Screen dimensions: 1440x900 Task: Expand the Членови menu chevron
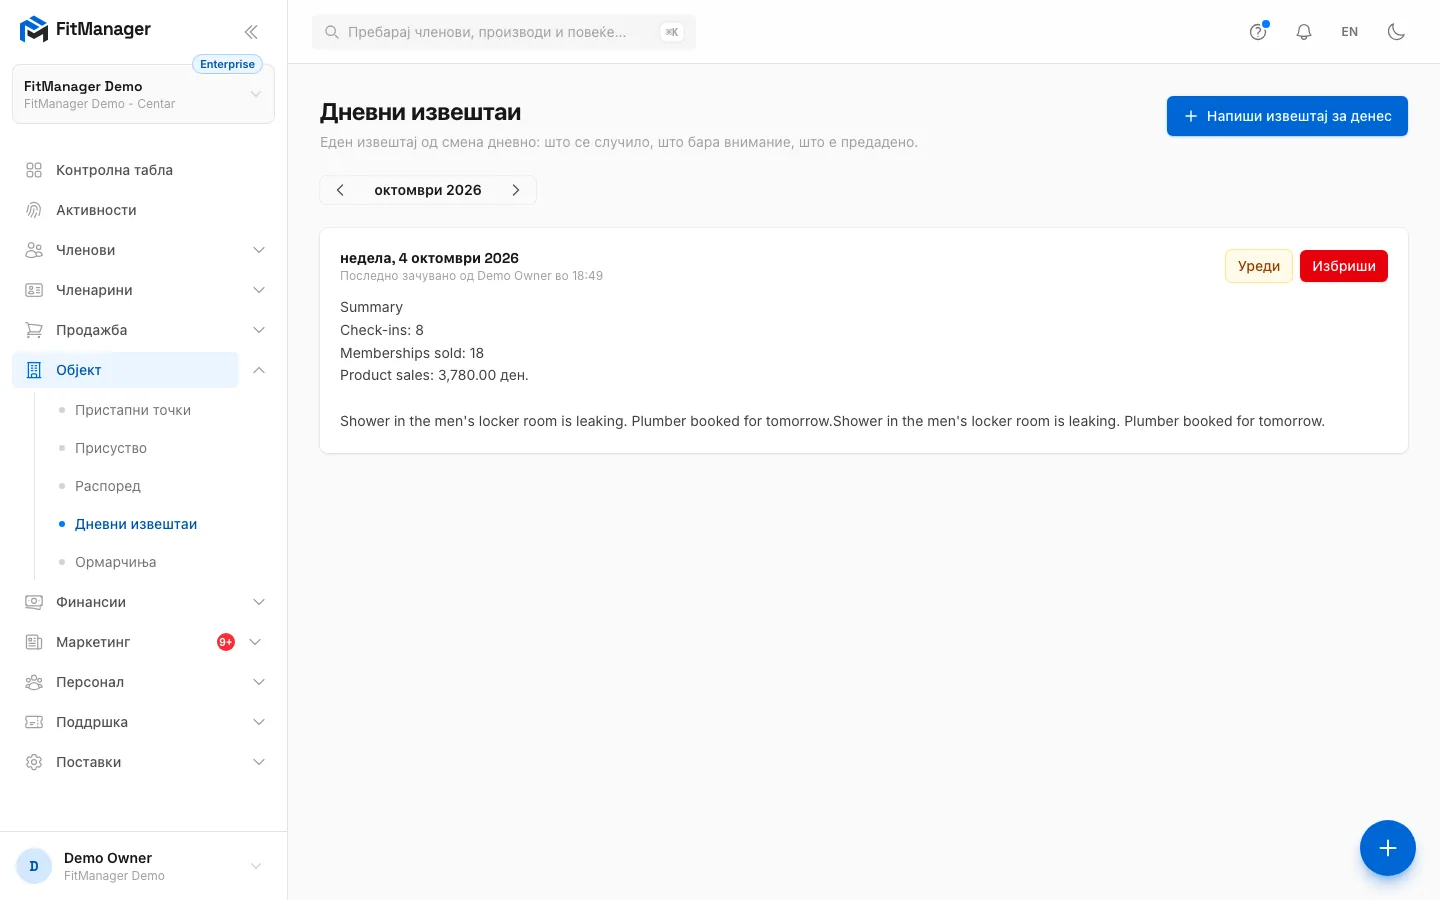click(x=259, y=250)
